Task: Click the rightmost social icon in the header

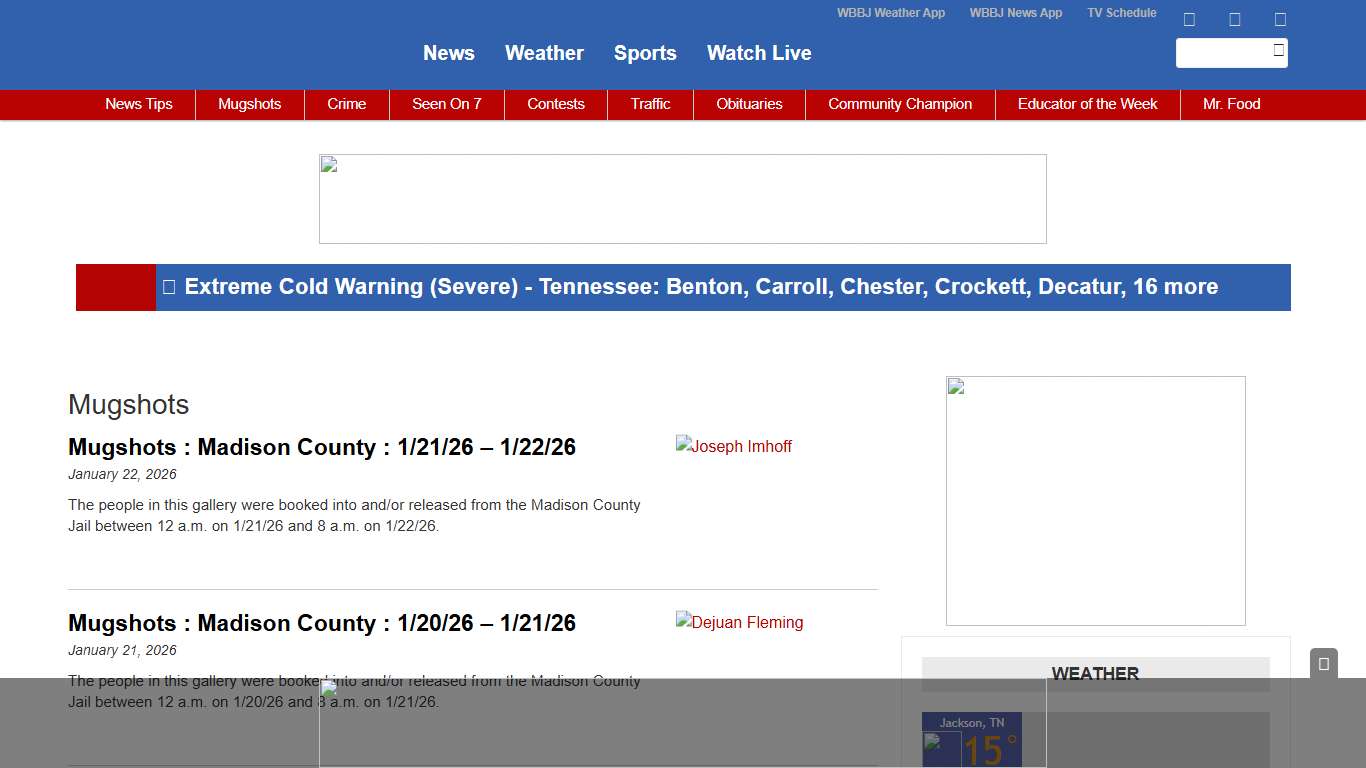Action: 1280,19
